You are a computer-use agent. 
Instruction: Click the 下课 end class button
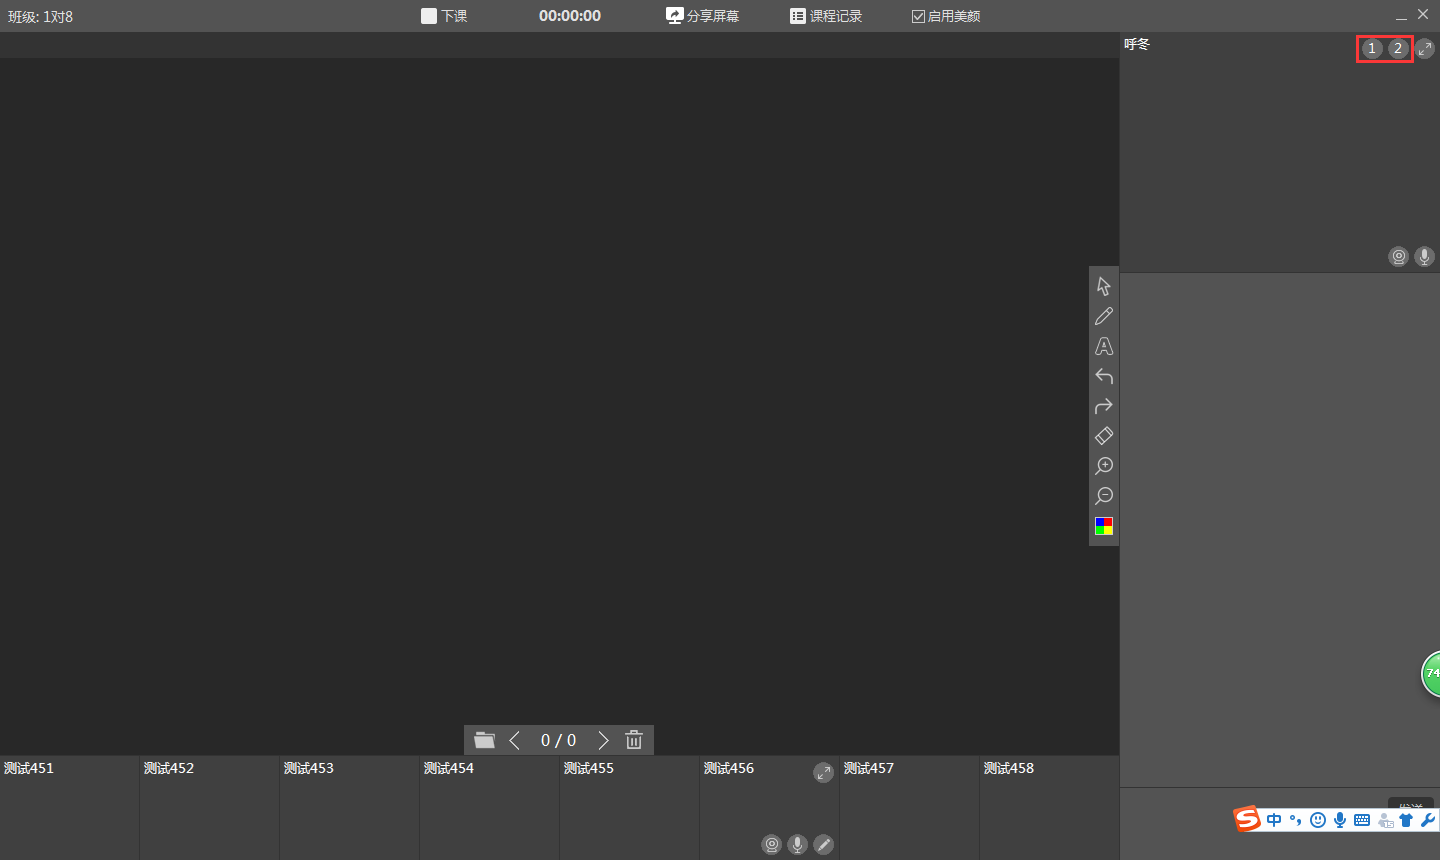(x=444, y=16)
